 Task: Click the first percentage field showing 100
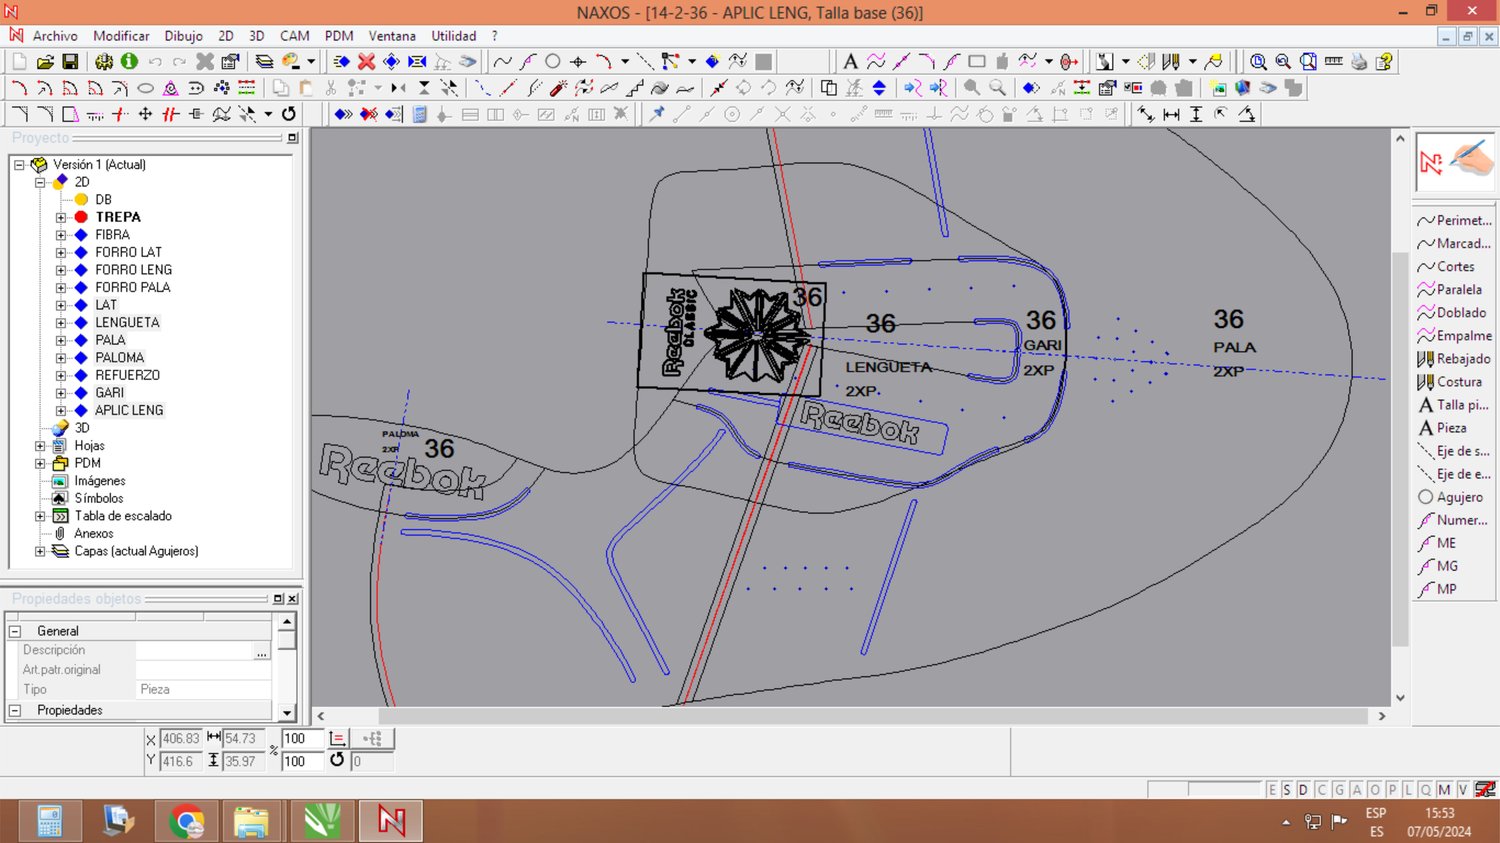point(303,739)
